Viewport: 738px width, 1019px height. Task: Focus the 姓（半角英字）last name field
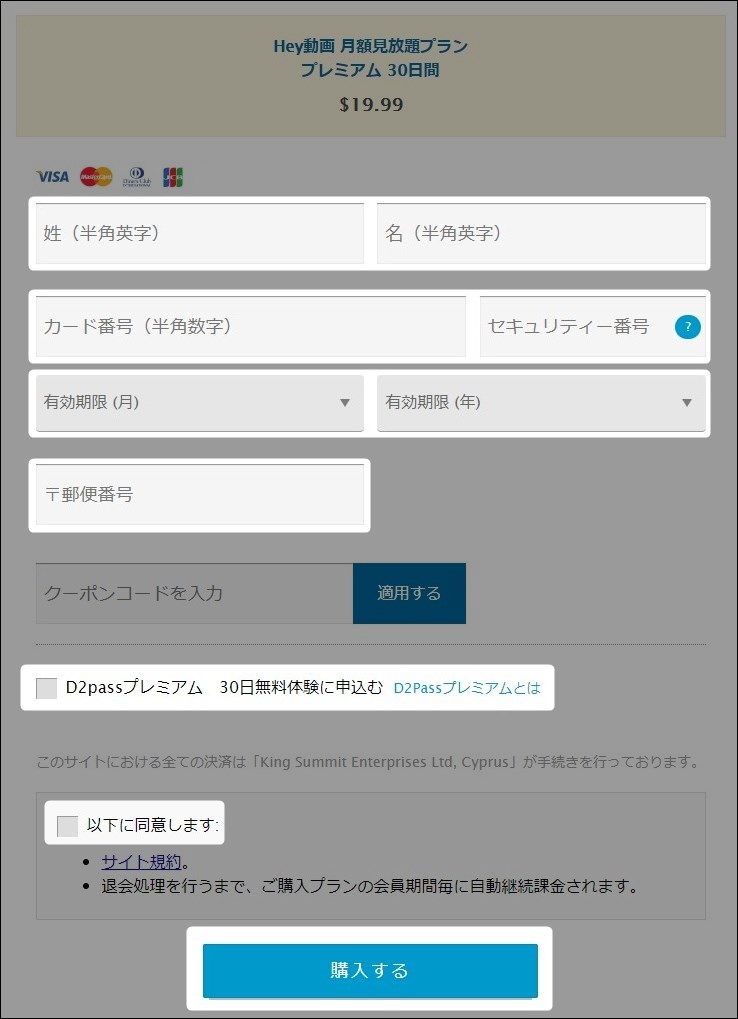200,233
